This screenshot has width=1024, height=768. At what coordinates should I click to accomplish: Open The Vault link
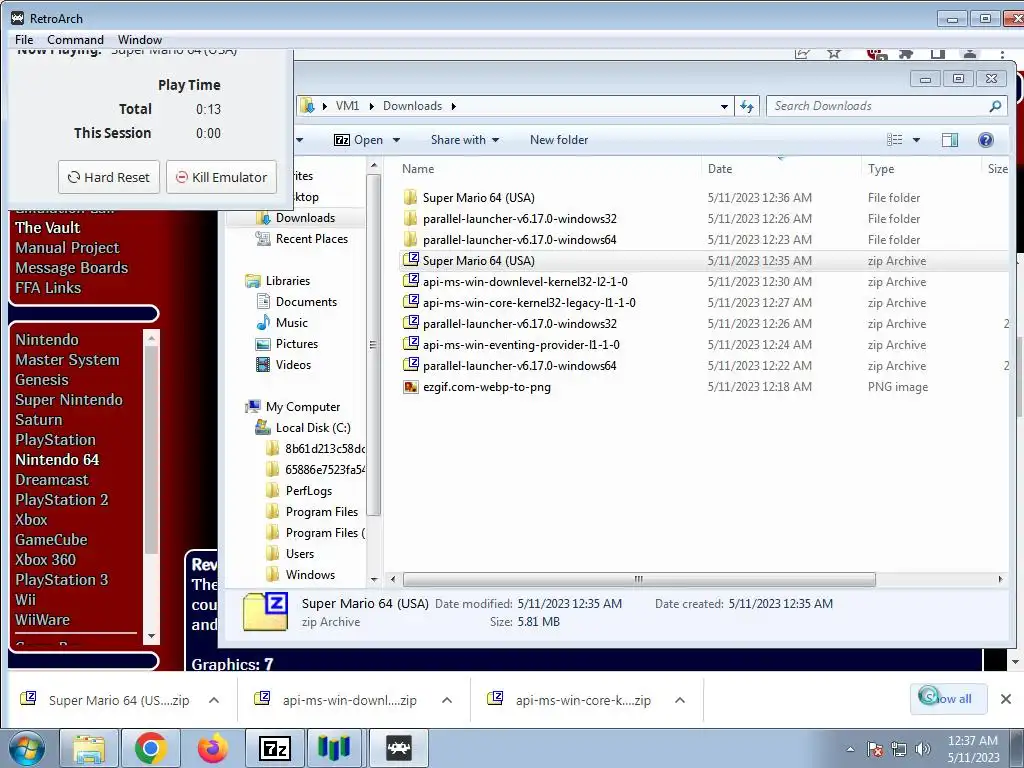pyautogui.click(x=48, y=227)
